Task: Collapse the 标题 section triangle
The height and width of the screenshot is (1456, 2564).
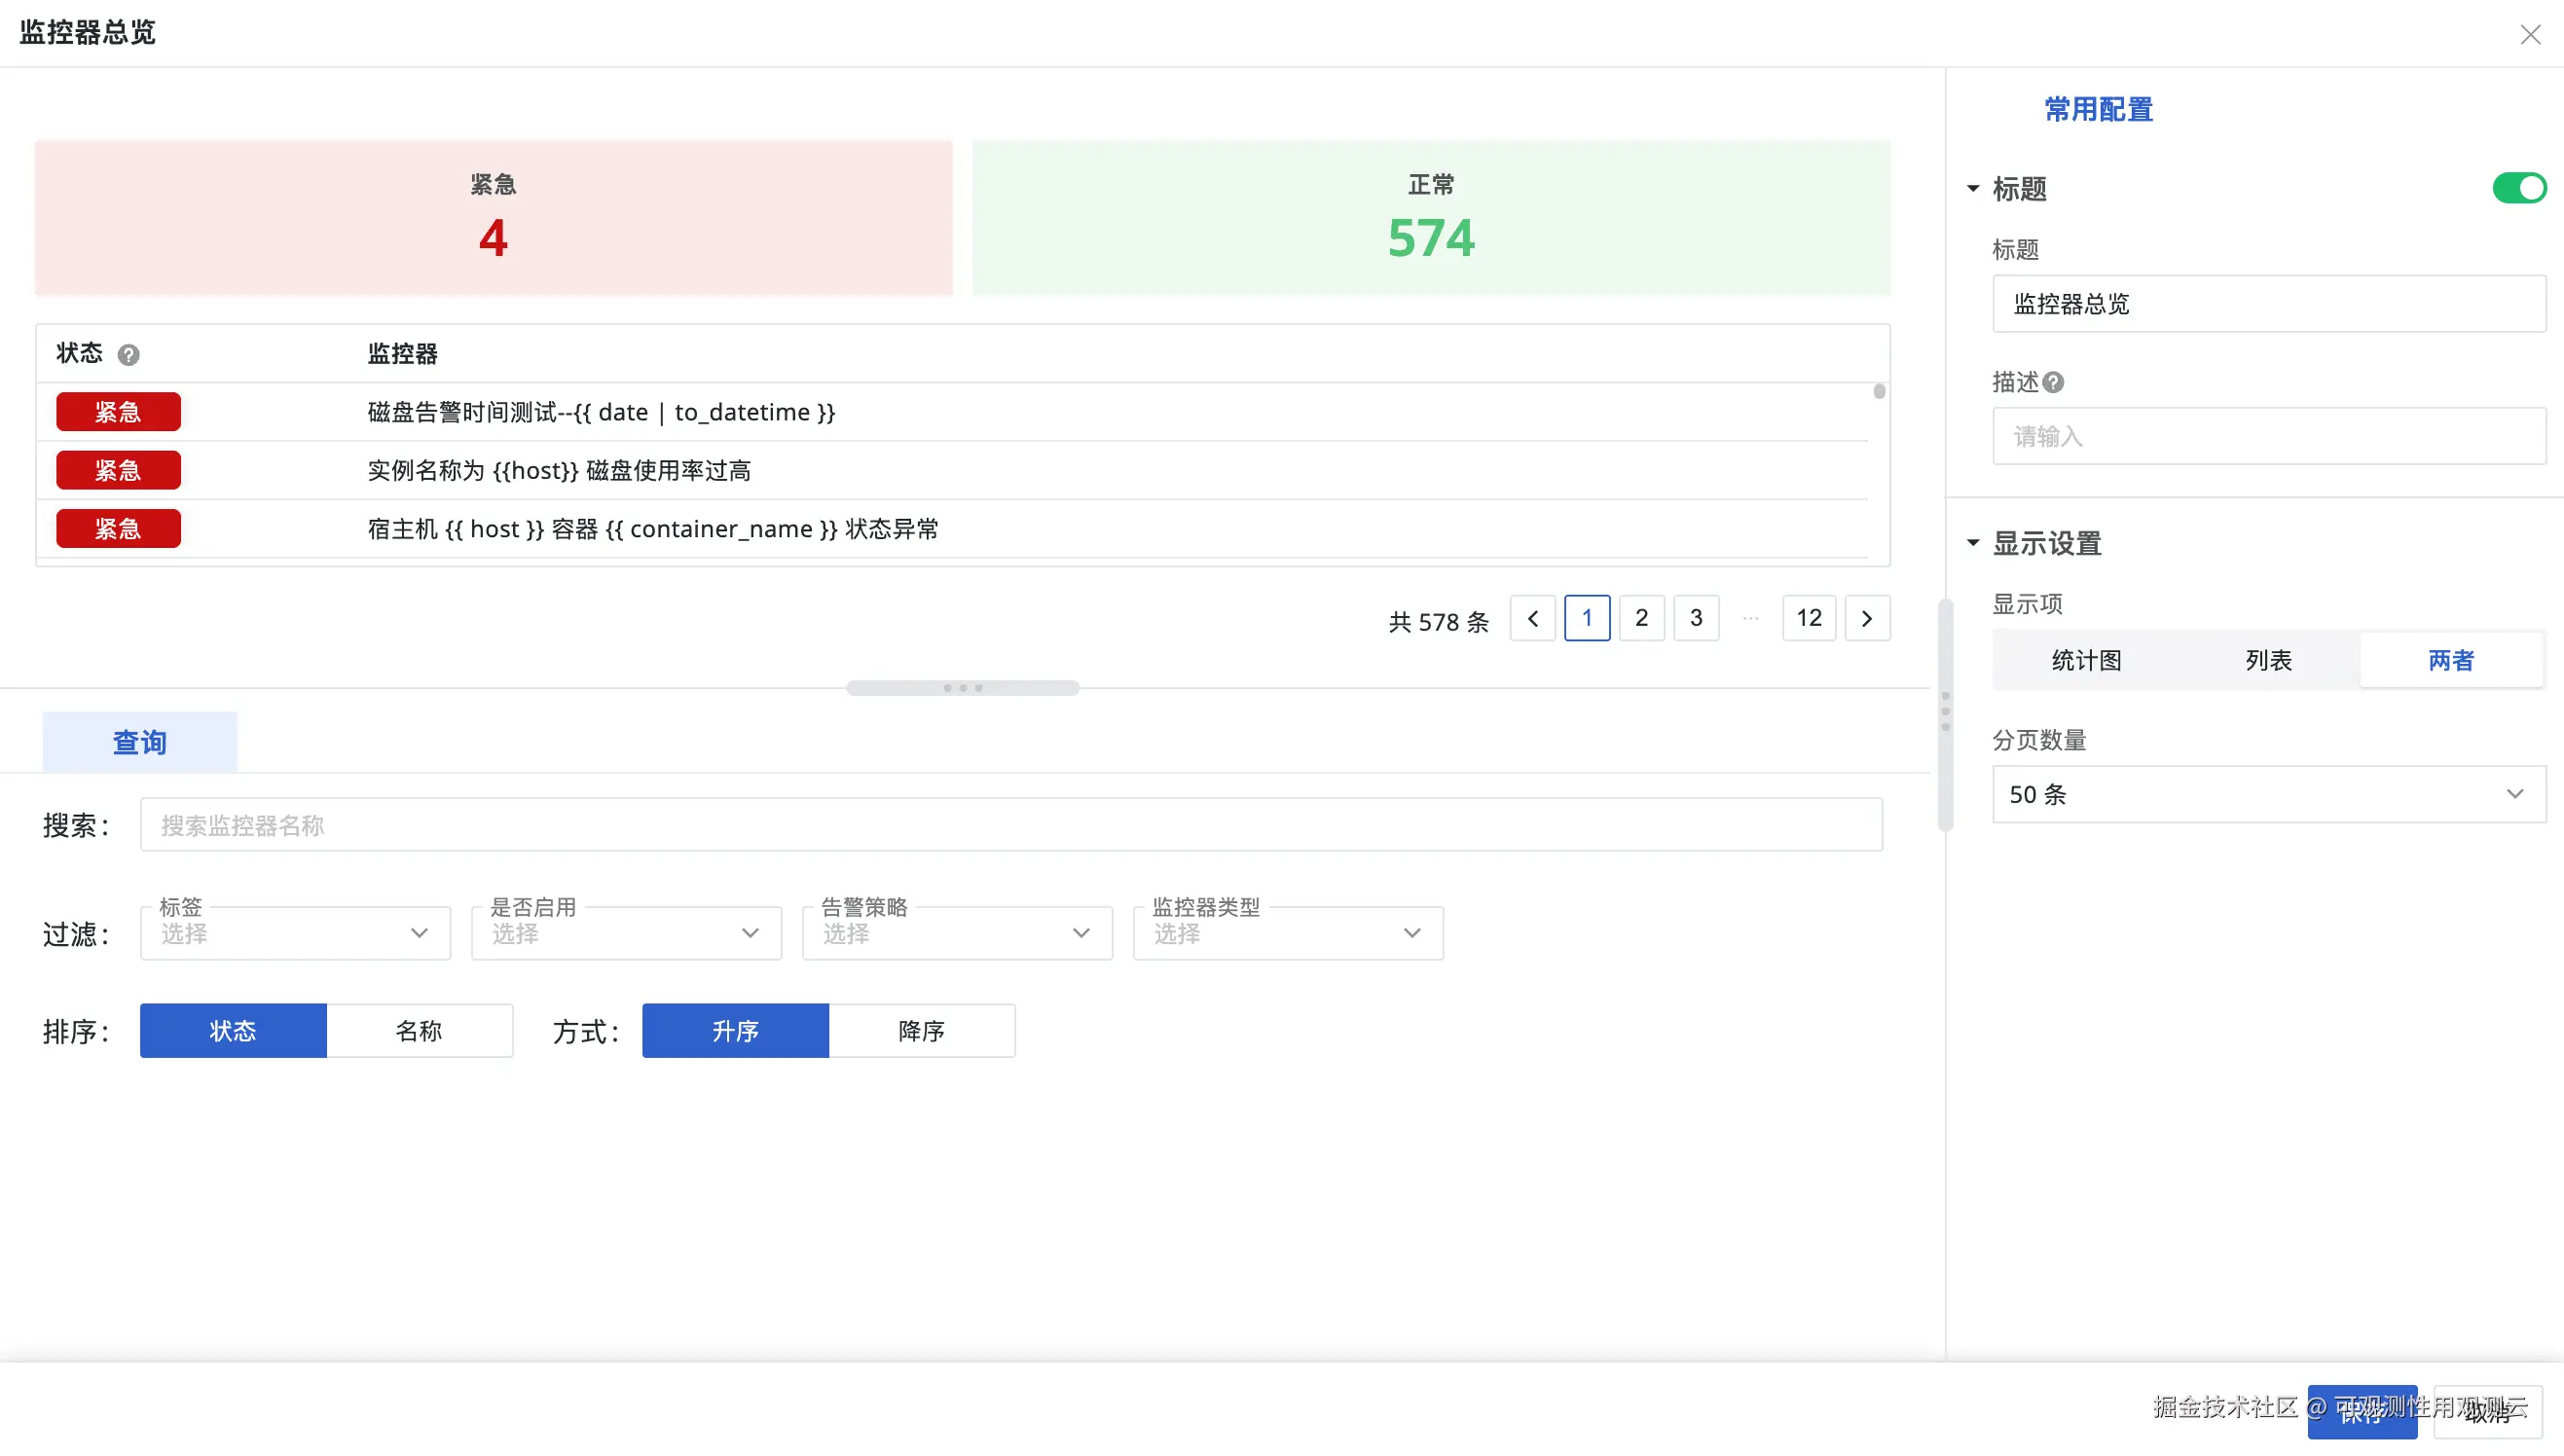Action: pos(1973,188)
